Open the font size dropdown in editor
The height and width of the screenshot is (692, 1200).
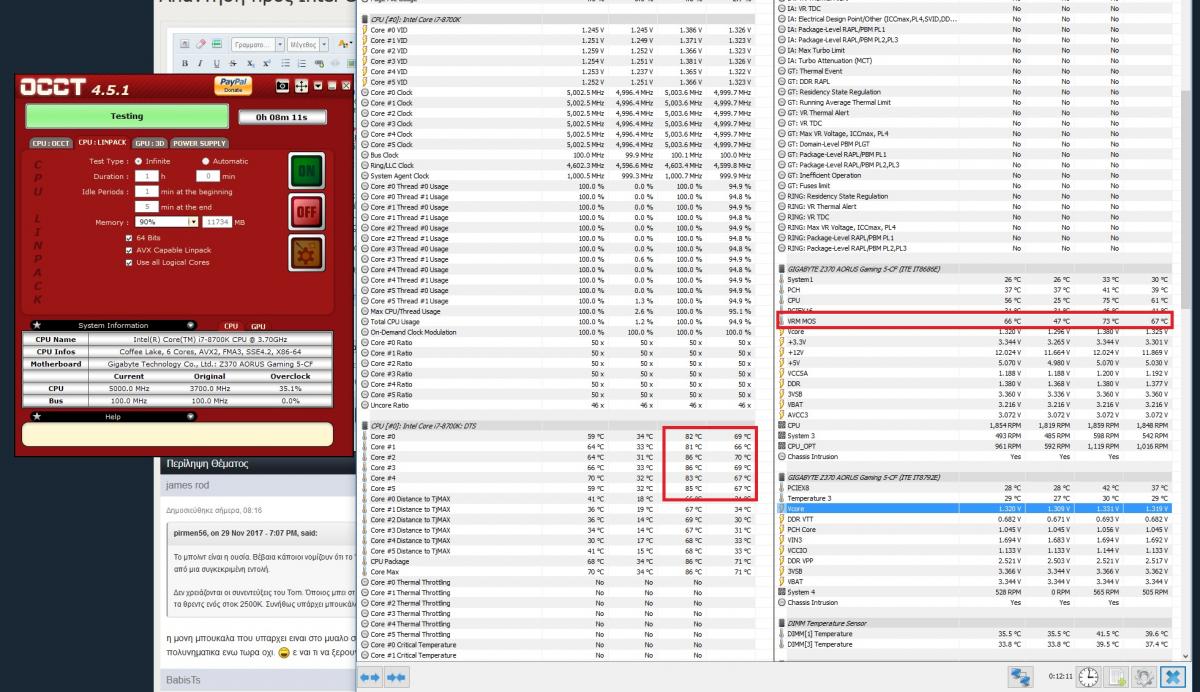308,44
